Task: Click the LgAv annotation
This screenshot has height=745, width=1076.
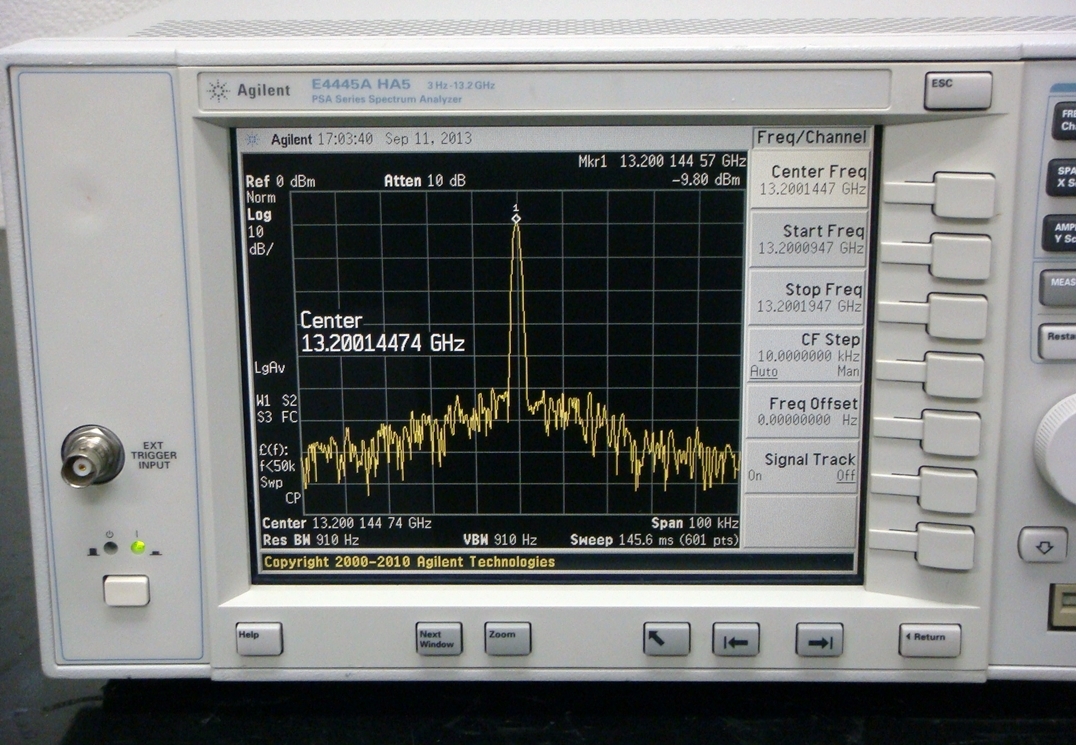Action: click(x=269, y=368)
